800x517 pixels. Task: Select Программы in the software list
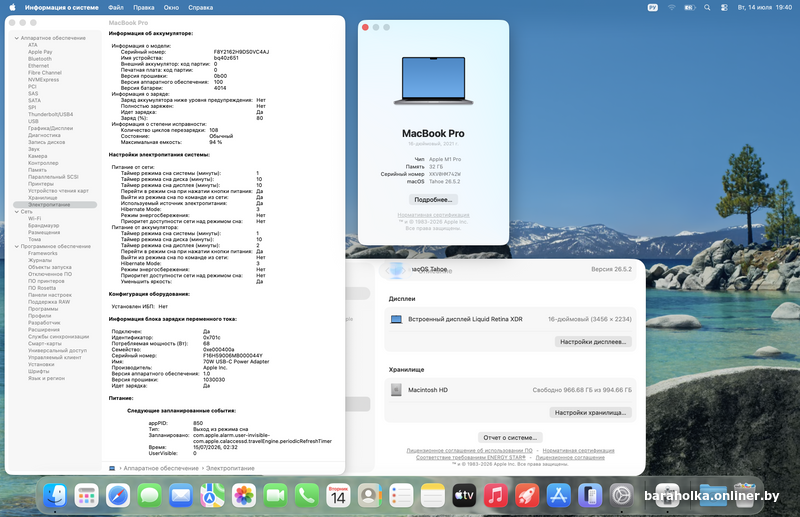pyautogui.click(x=43, y=309)
